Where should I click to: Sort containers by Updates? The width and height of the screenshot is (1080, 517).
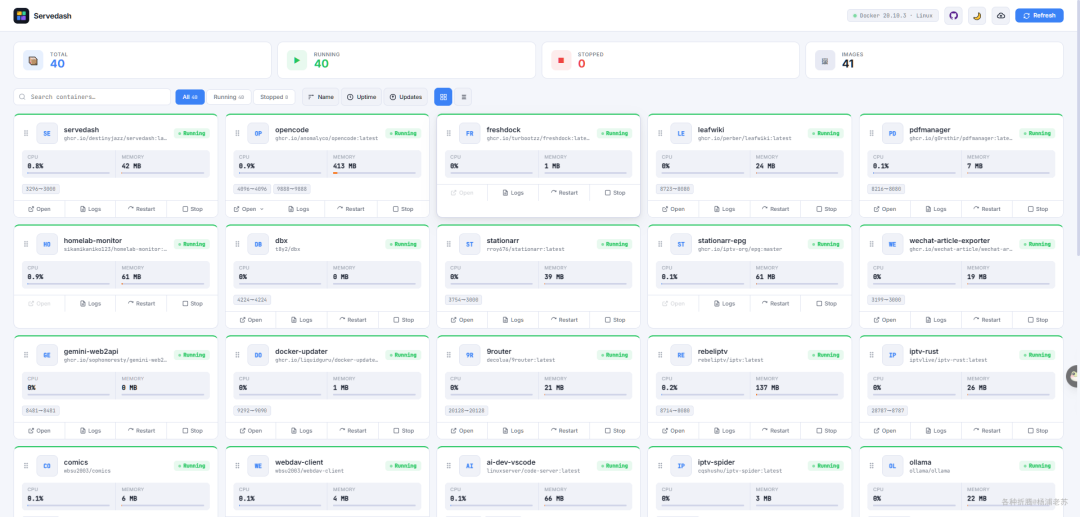click(406, 97)
